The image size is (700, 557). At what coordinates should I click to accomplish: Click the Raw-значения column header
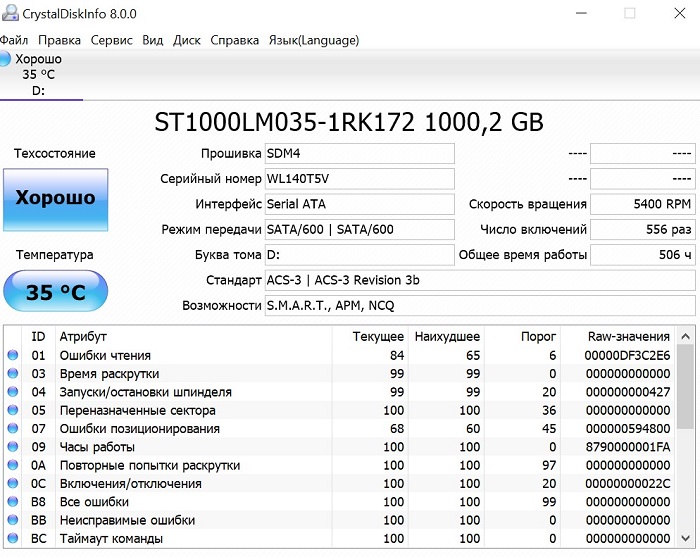[629, 336]
